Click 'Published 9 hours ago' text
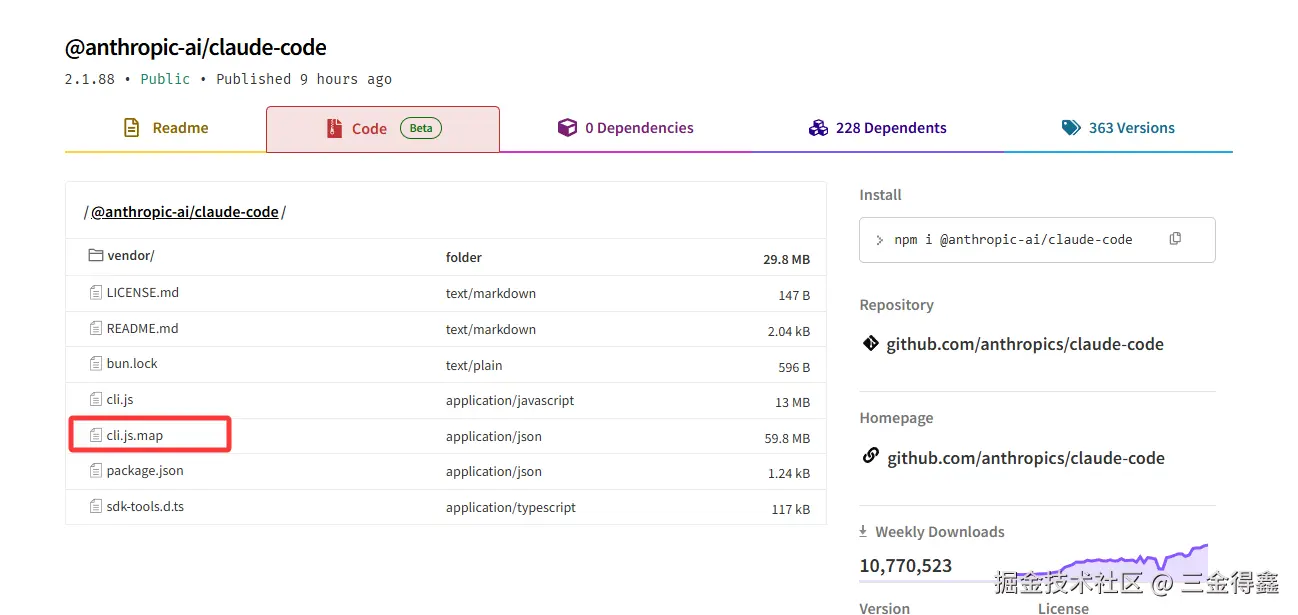1298x615 pixels. [304, 79]
